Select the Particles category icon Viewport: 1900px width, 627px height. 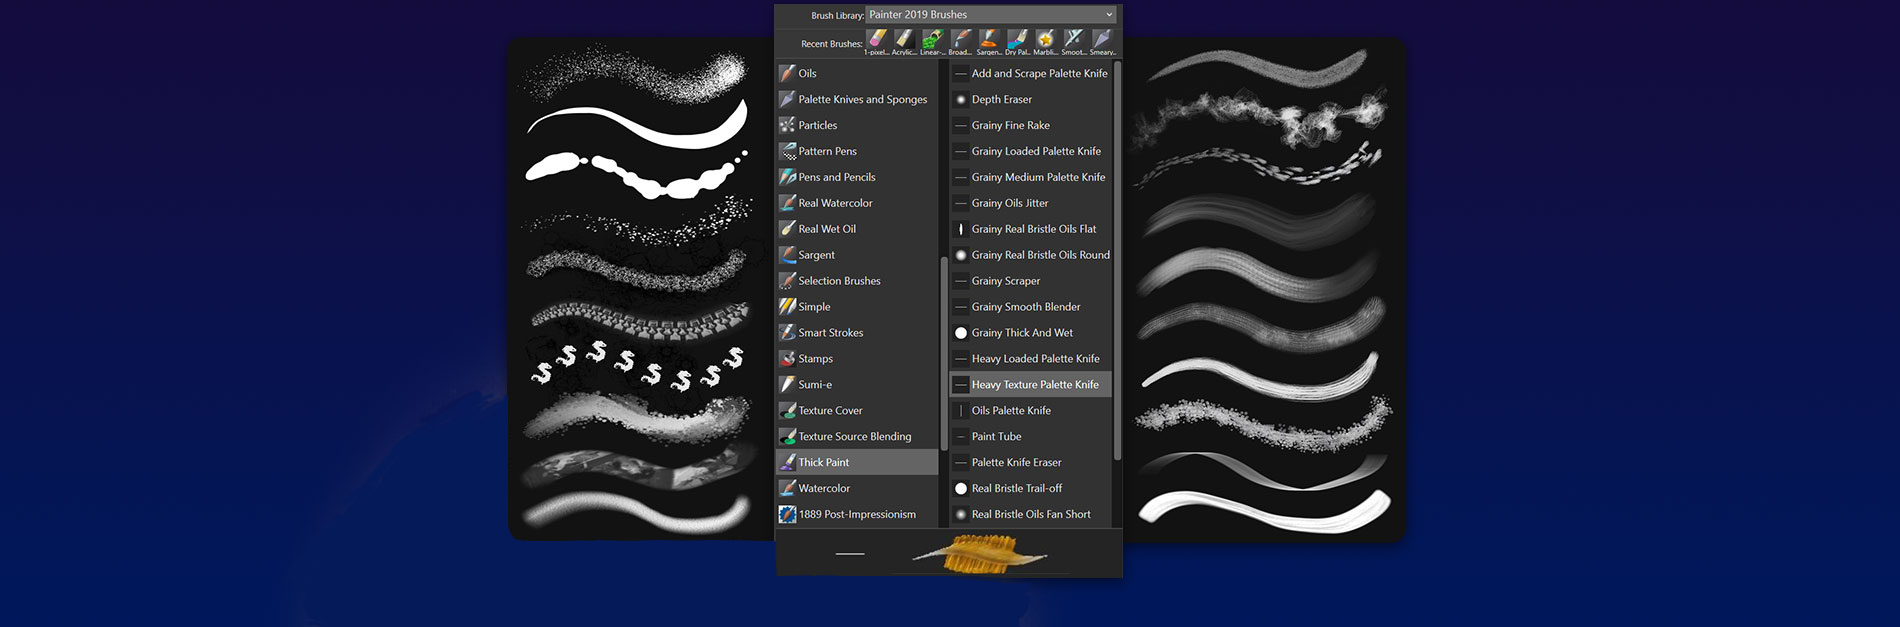pos(788,125)
